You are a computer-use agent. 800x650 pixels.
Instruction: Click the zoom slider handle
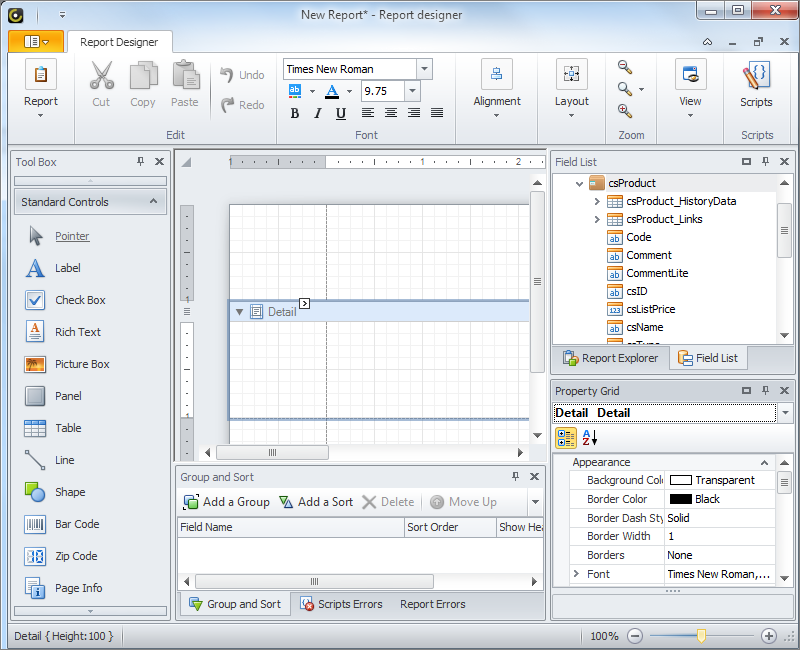[x=702, y=636]
